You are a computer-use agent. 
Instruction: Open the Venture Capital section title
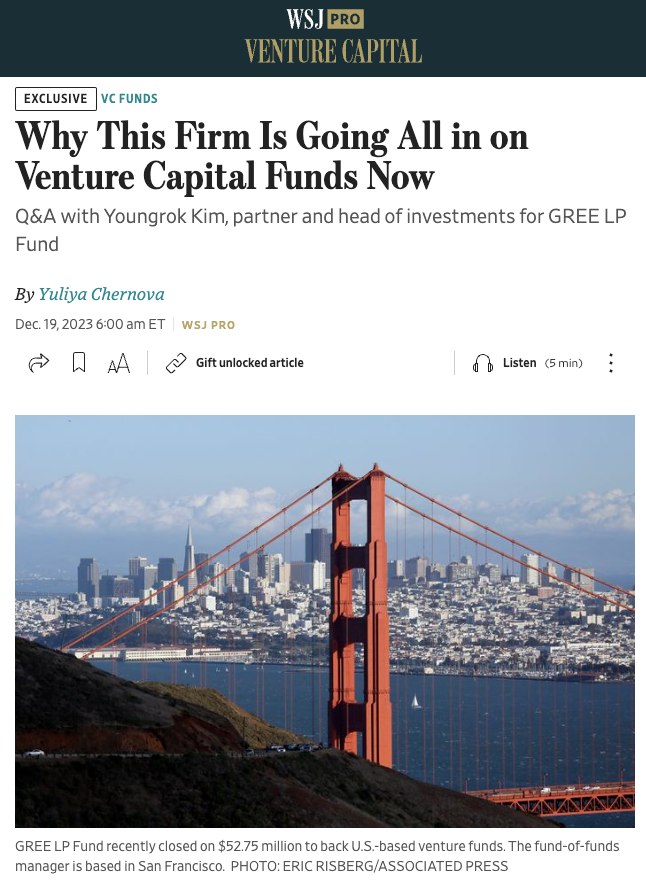point(333,51)
